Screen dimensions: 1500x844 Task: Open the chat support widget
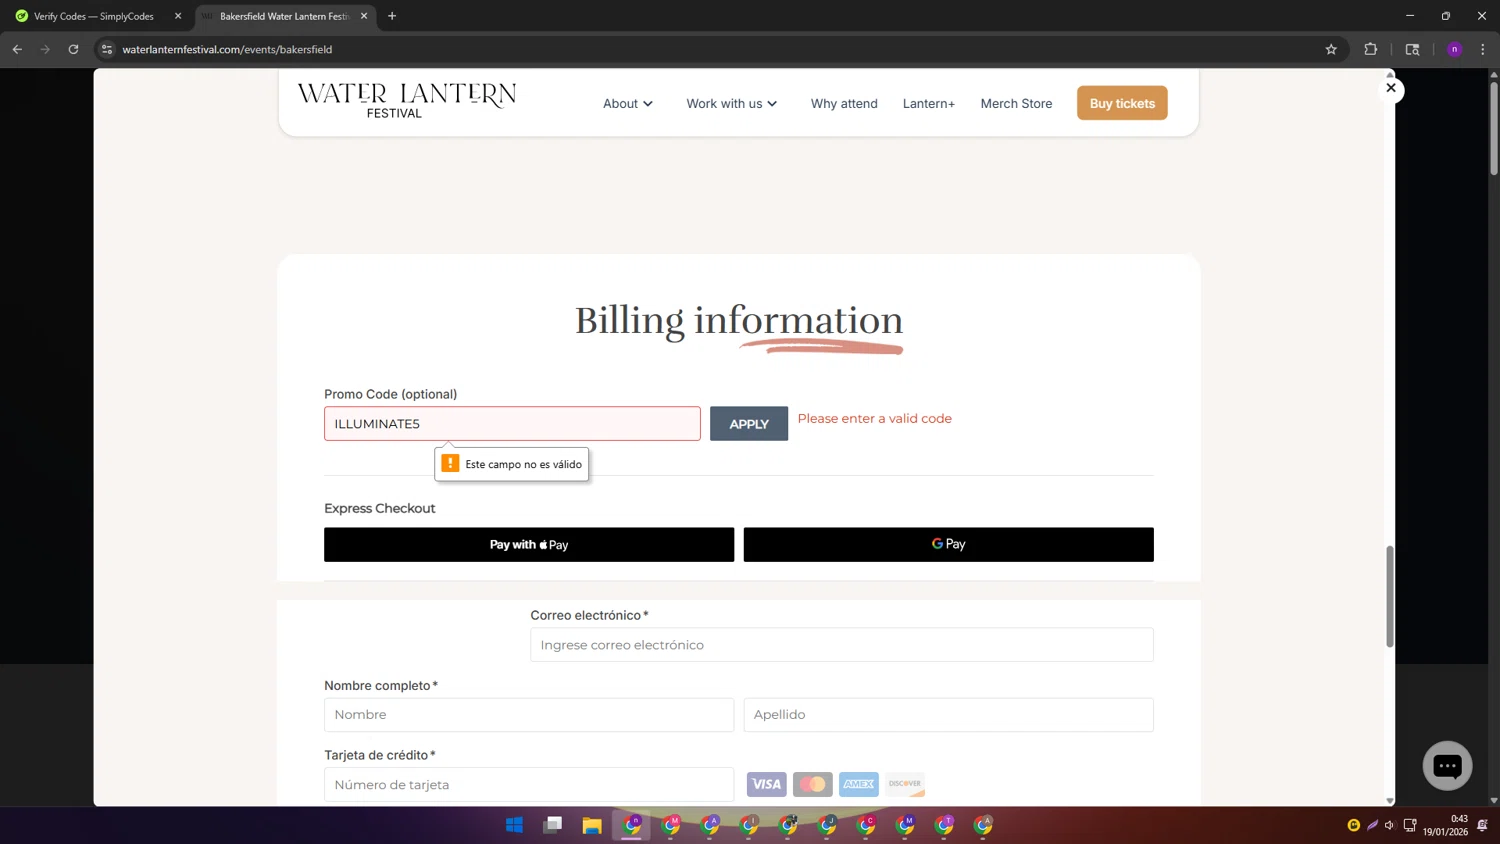(x=1447, y=766)
